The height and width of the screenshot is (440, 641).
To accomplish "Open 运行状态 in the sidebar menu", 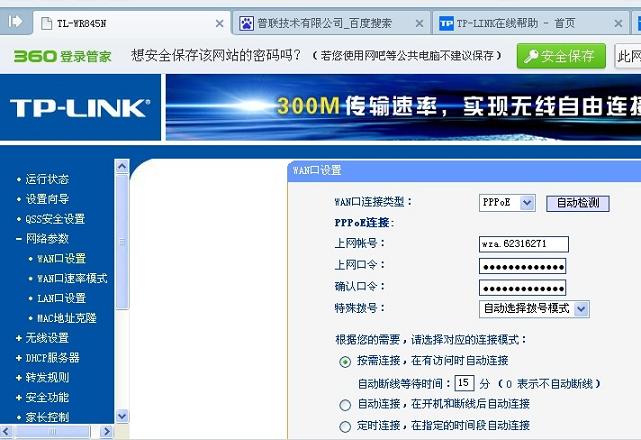I will (47, 179).
